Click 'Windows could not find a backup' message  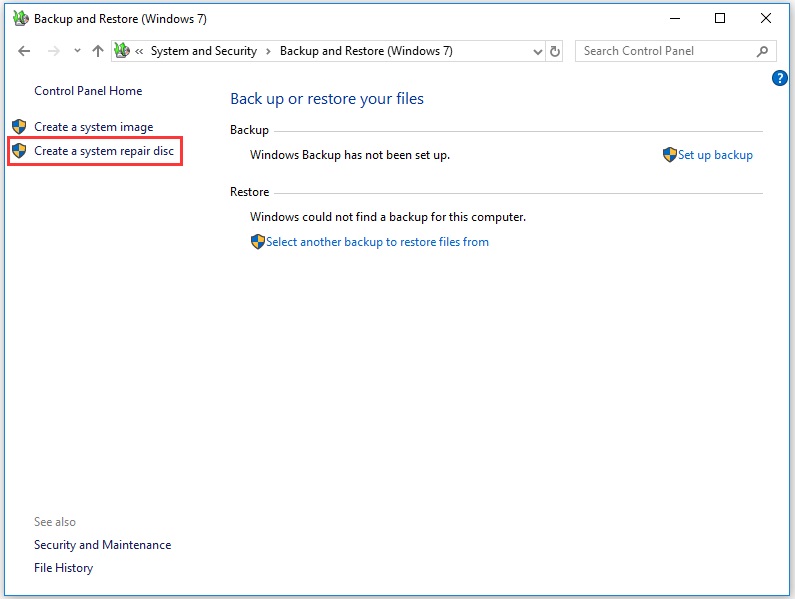[x=388, y=217]
